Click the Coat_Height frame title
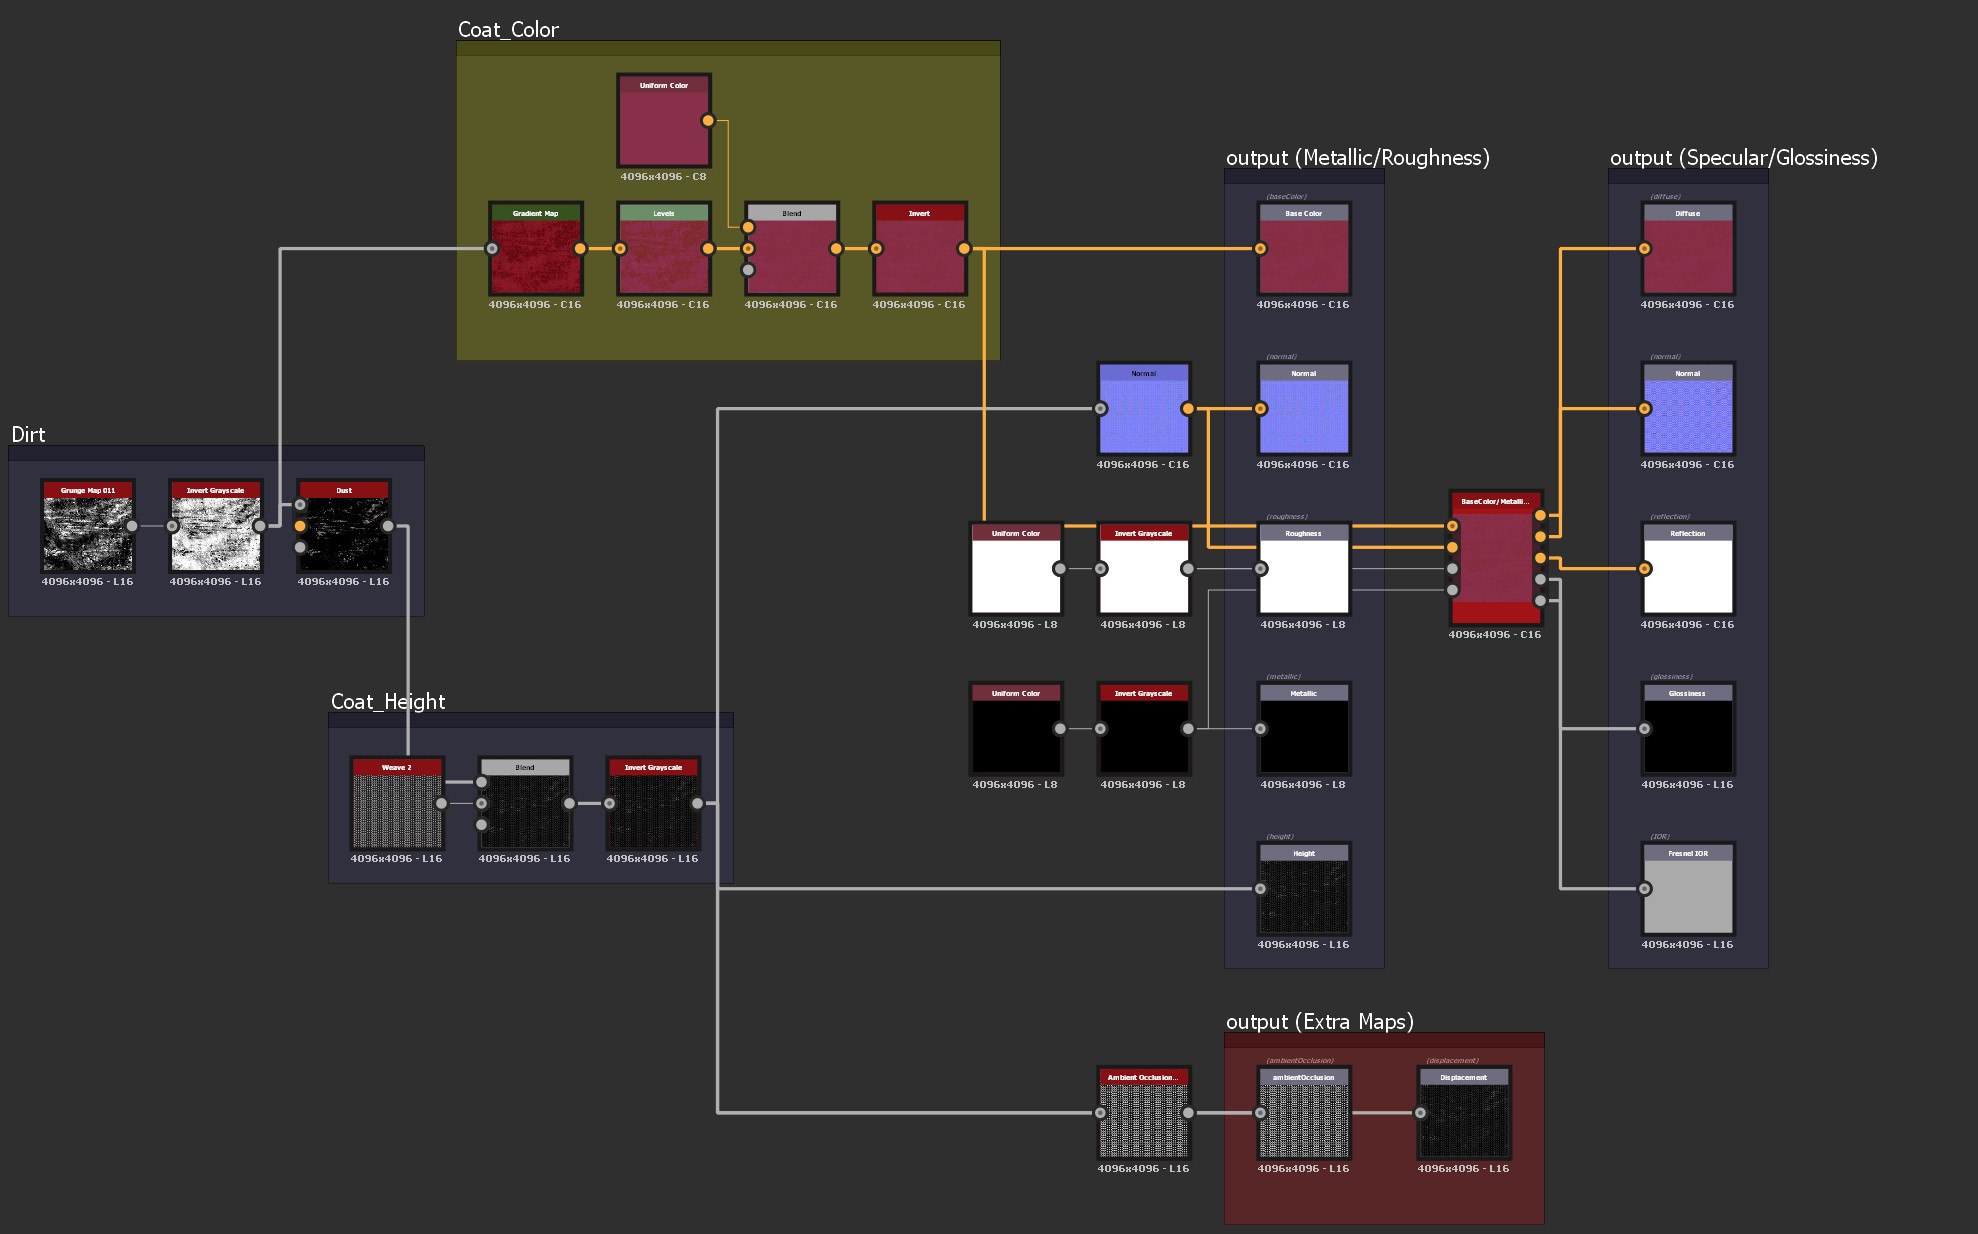1978x1234 pixels. click(x=388, y=701)
